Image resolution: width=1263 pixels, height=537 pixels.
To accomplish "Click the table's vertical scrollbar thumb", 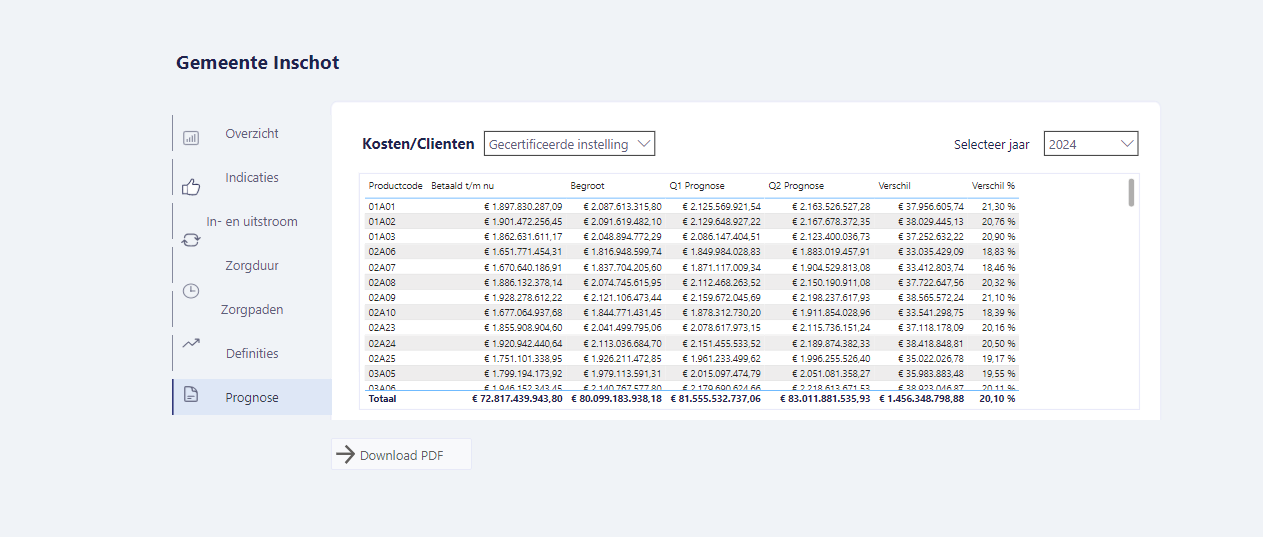I will point(1131,192).
